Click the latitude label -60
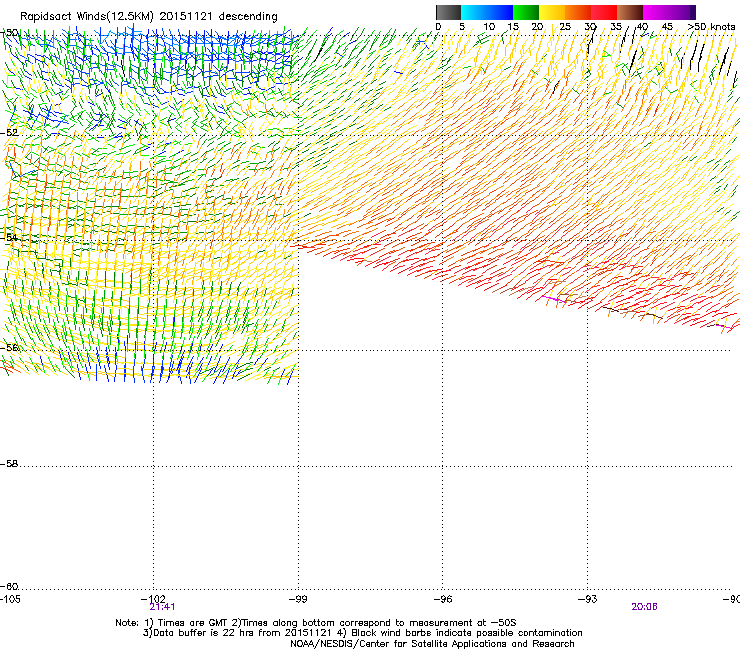740x650 pixels. pos(9,587)
